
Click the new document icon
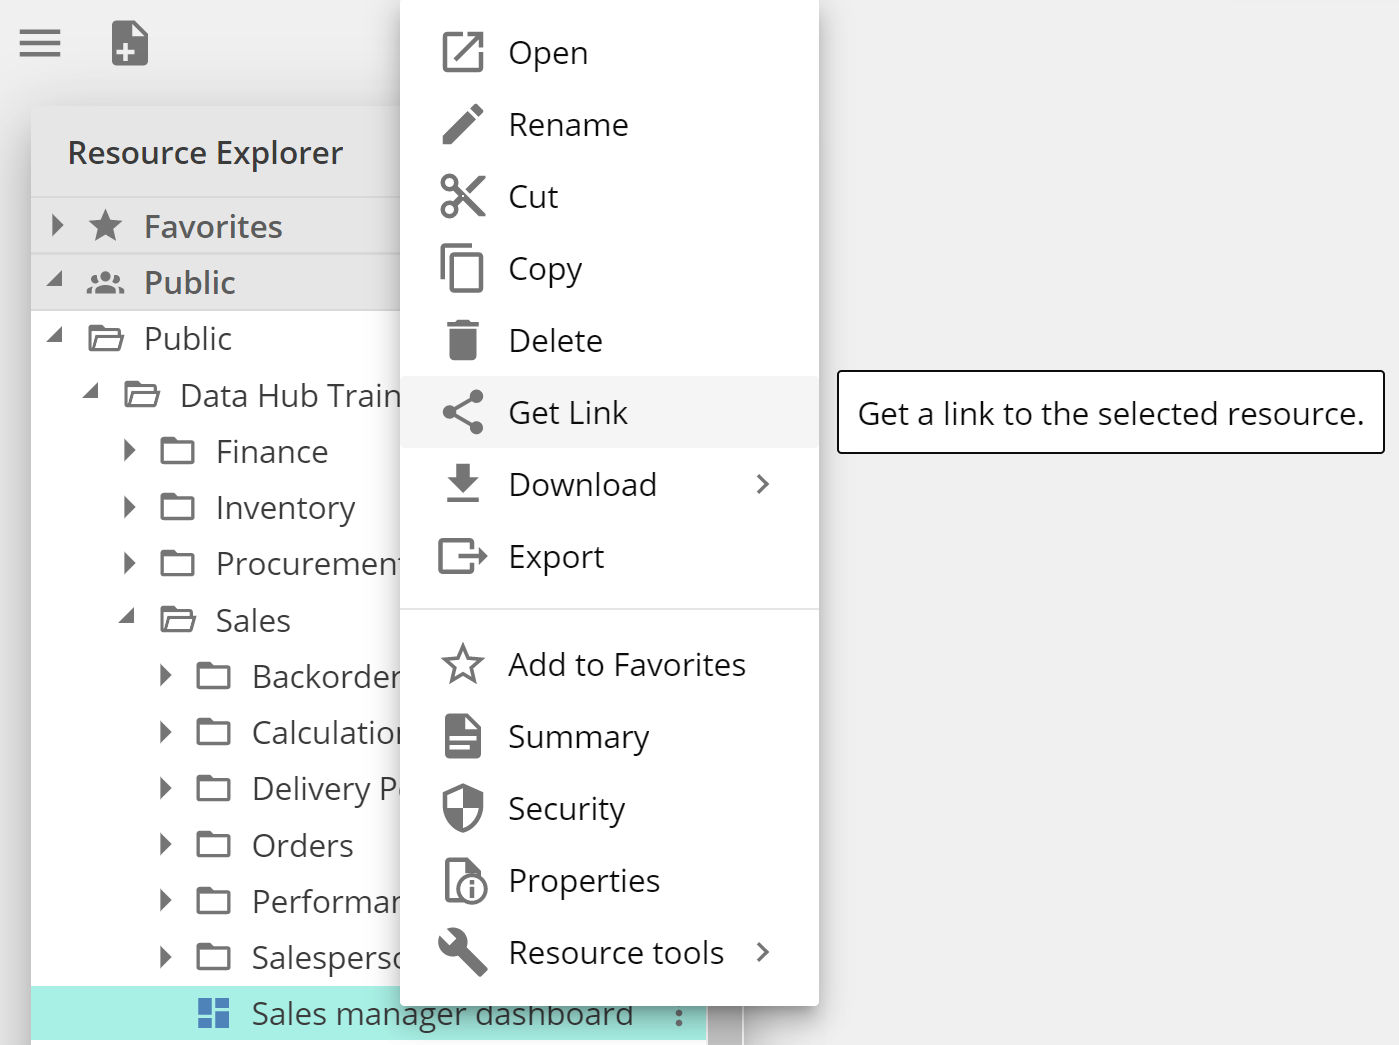tap(130, 43)
